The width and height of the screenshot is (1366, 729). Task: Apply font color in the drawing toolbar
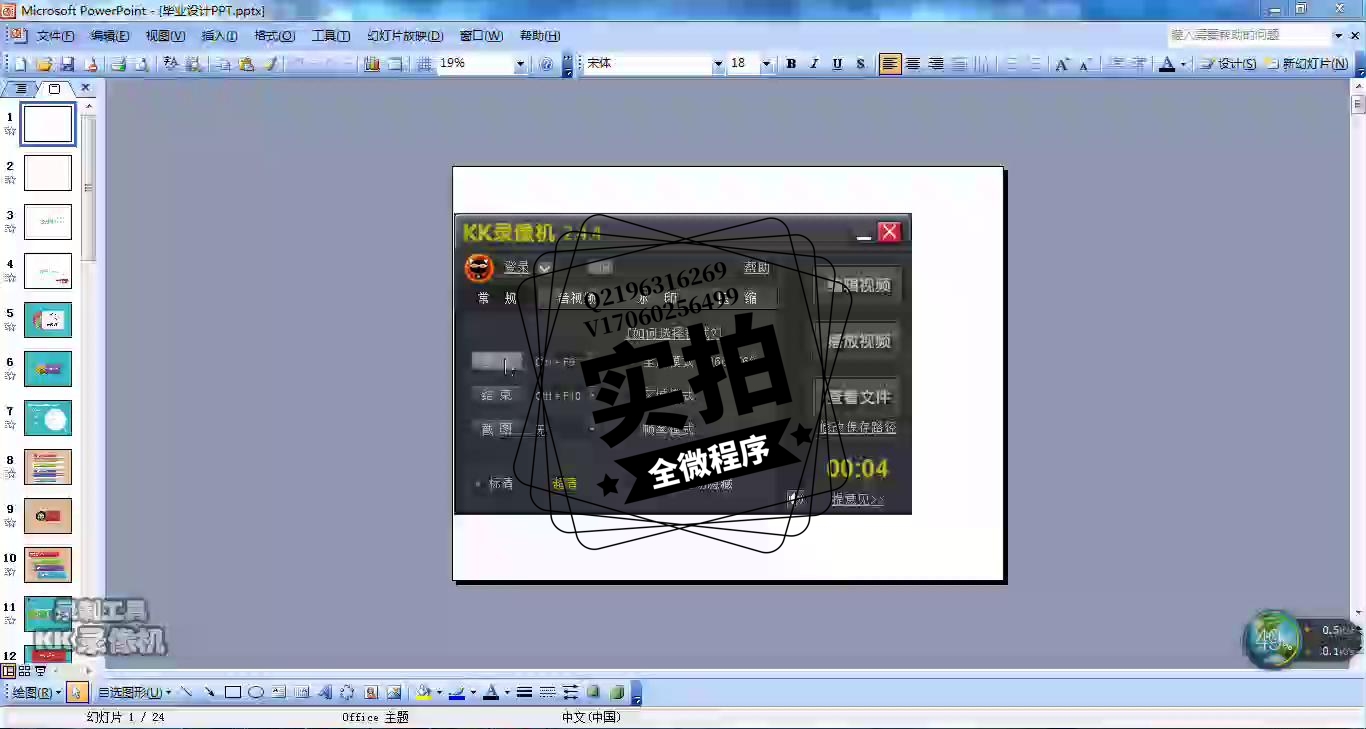(491, 692)
